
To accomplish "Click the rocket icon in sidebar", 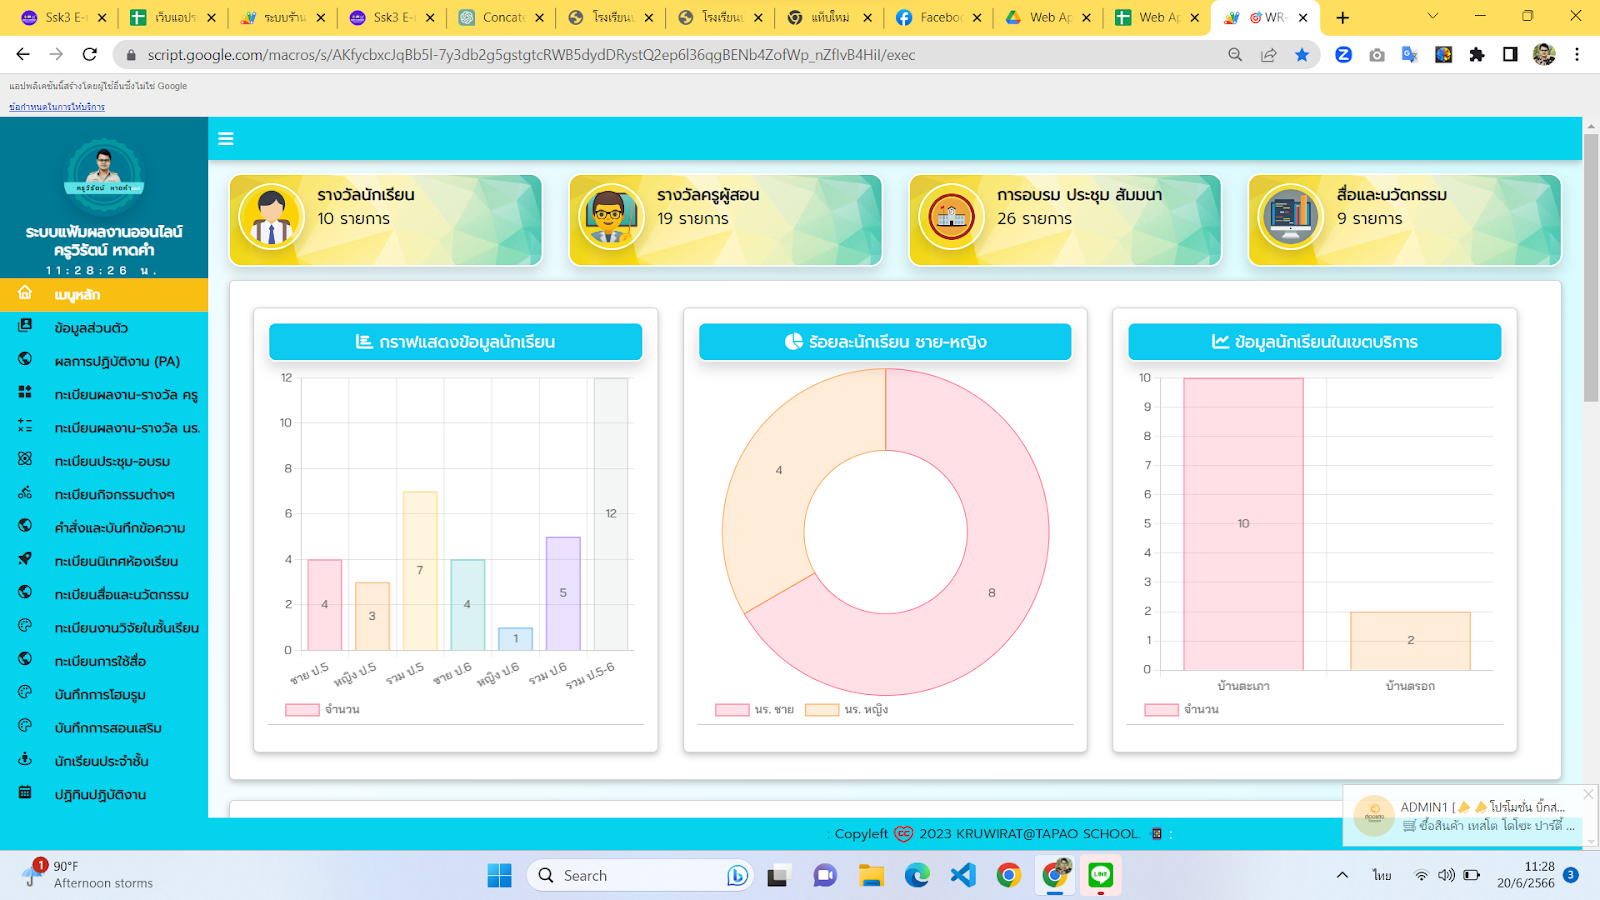I will (25, 559).
